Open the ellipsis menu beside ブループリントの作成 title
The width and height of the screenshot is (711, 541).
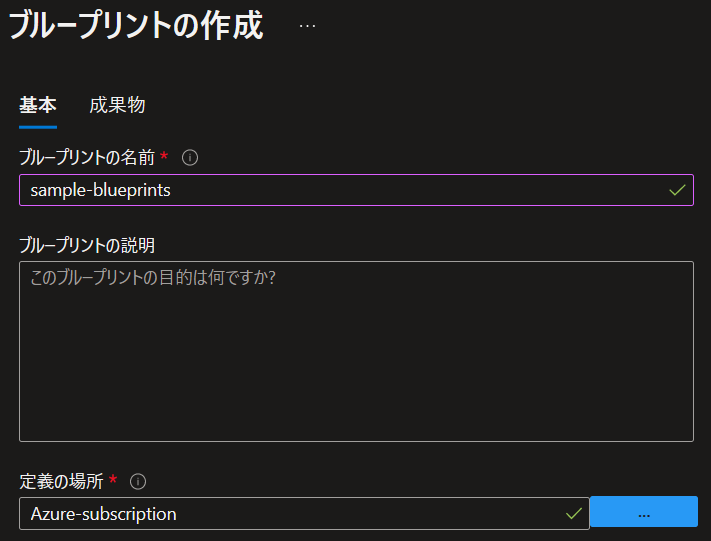307,26
